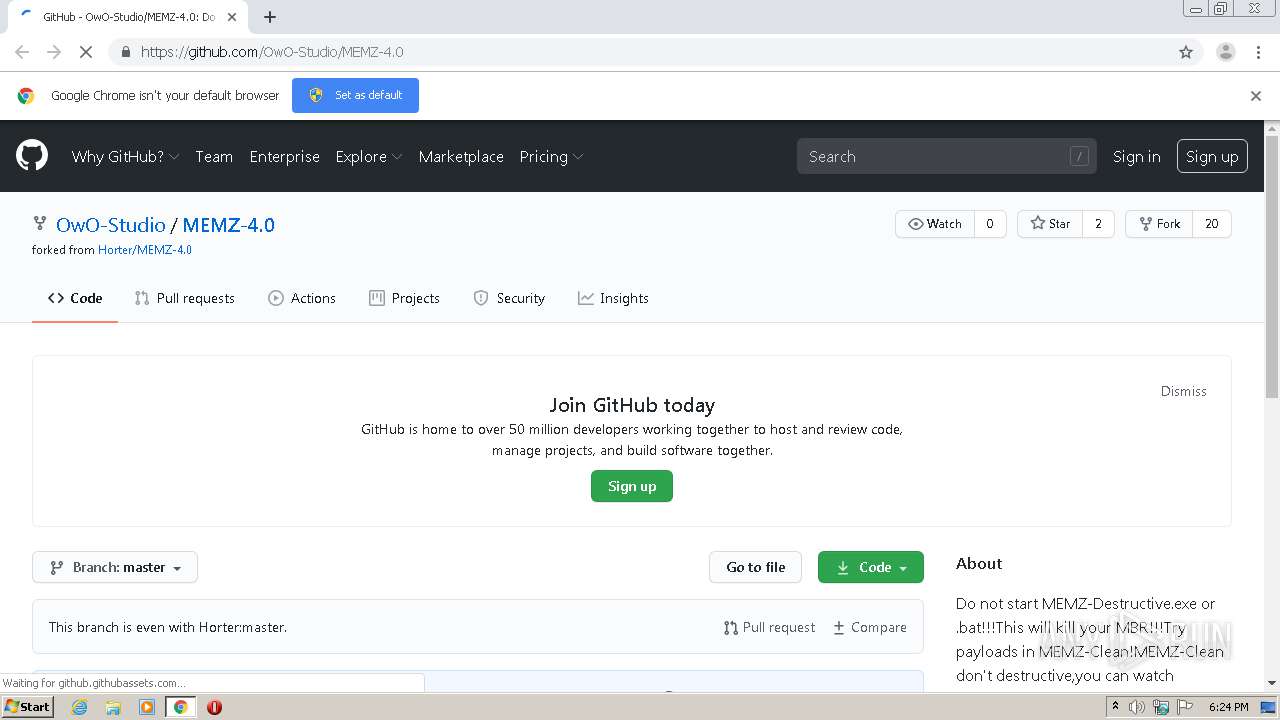The height and width of the screenshot is (720, 1280).
Task: Expand the Pricing menu
Action: tap(551, 156)
